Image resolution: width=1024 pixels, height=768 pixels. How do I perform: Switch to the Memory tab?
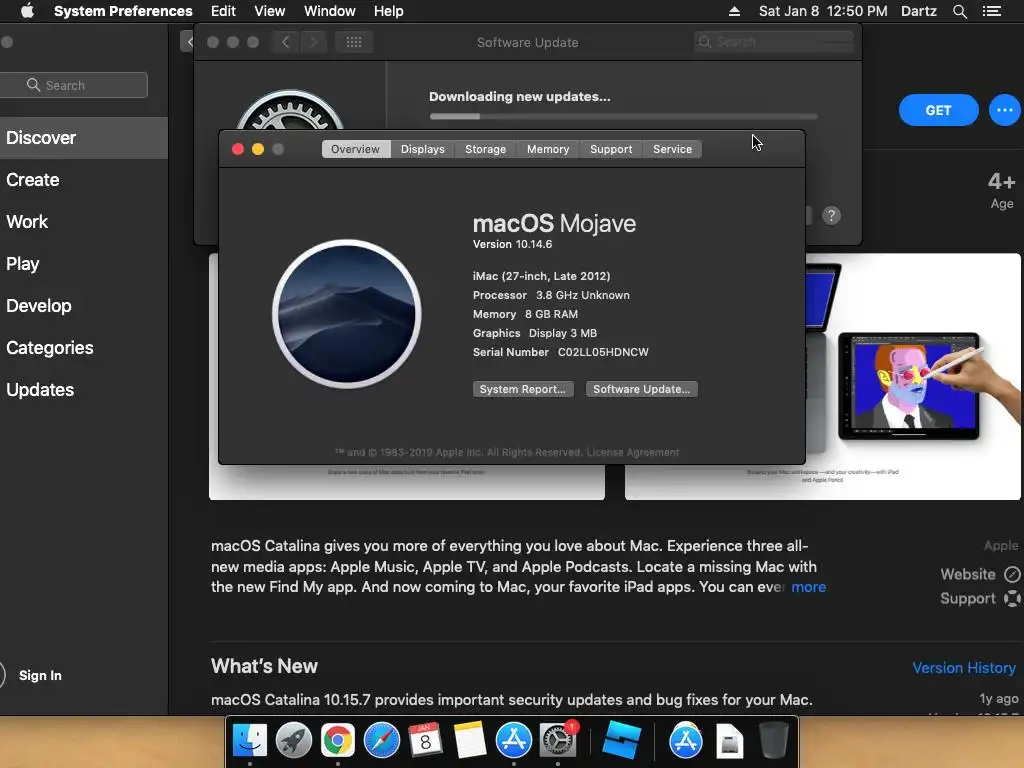pyautogui.click(x=548, y=149)
